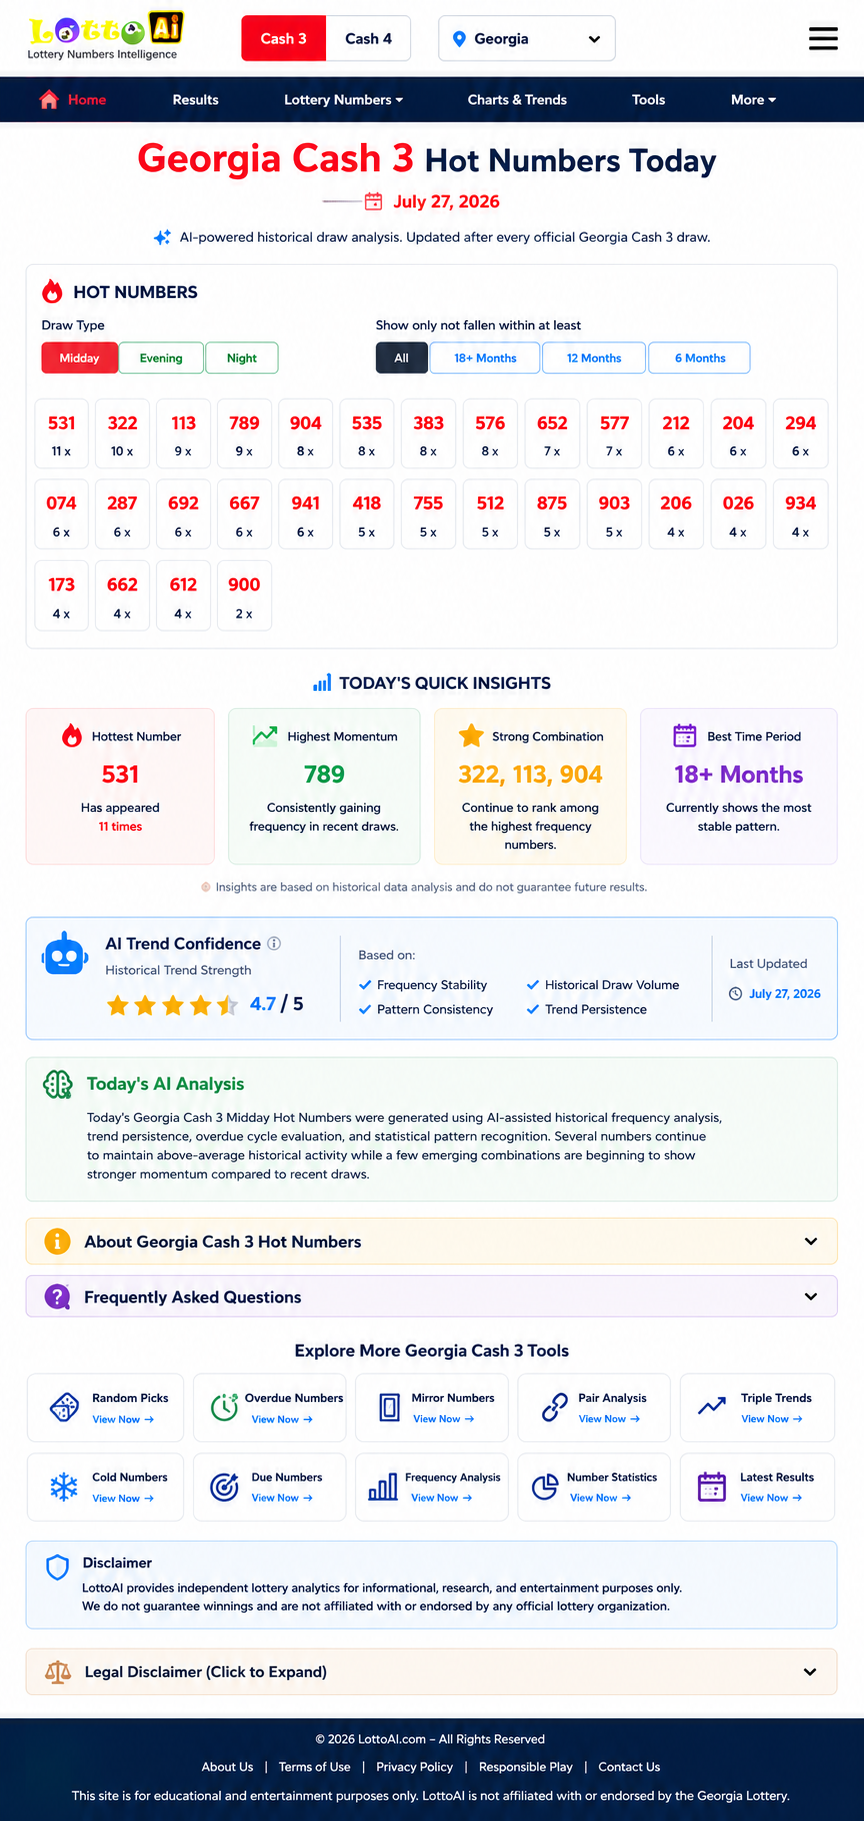The image size is (864, 1821).
Task: Open the Cold Numbers snowflake icon
Action: click(x=64, y=1487)
